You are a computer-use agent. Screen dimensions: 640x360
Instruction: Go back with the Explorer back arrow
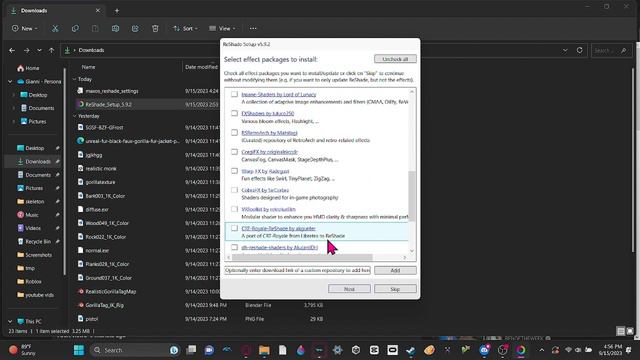click(12, 50)
